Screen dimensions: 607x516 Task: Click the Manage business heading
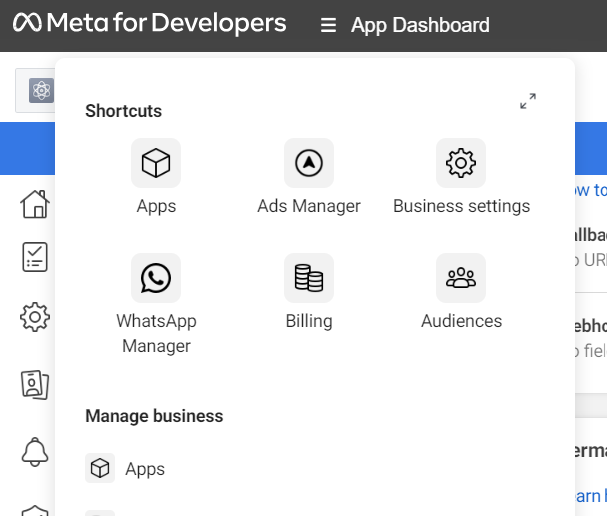154,416
